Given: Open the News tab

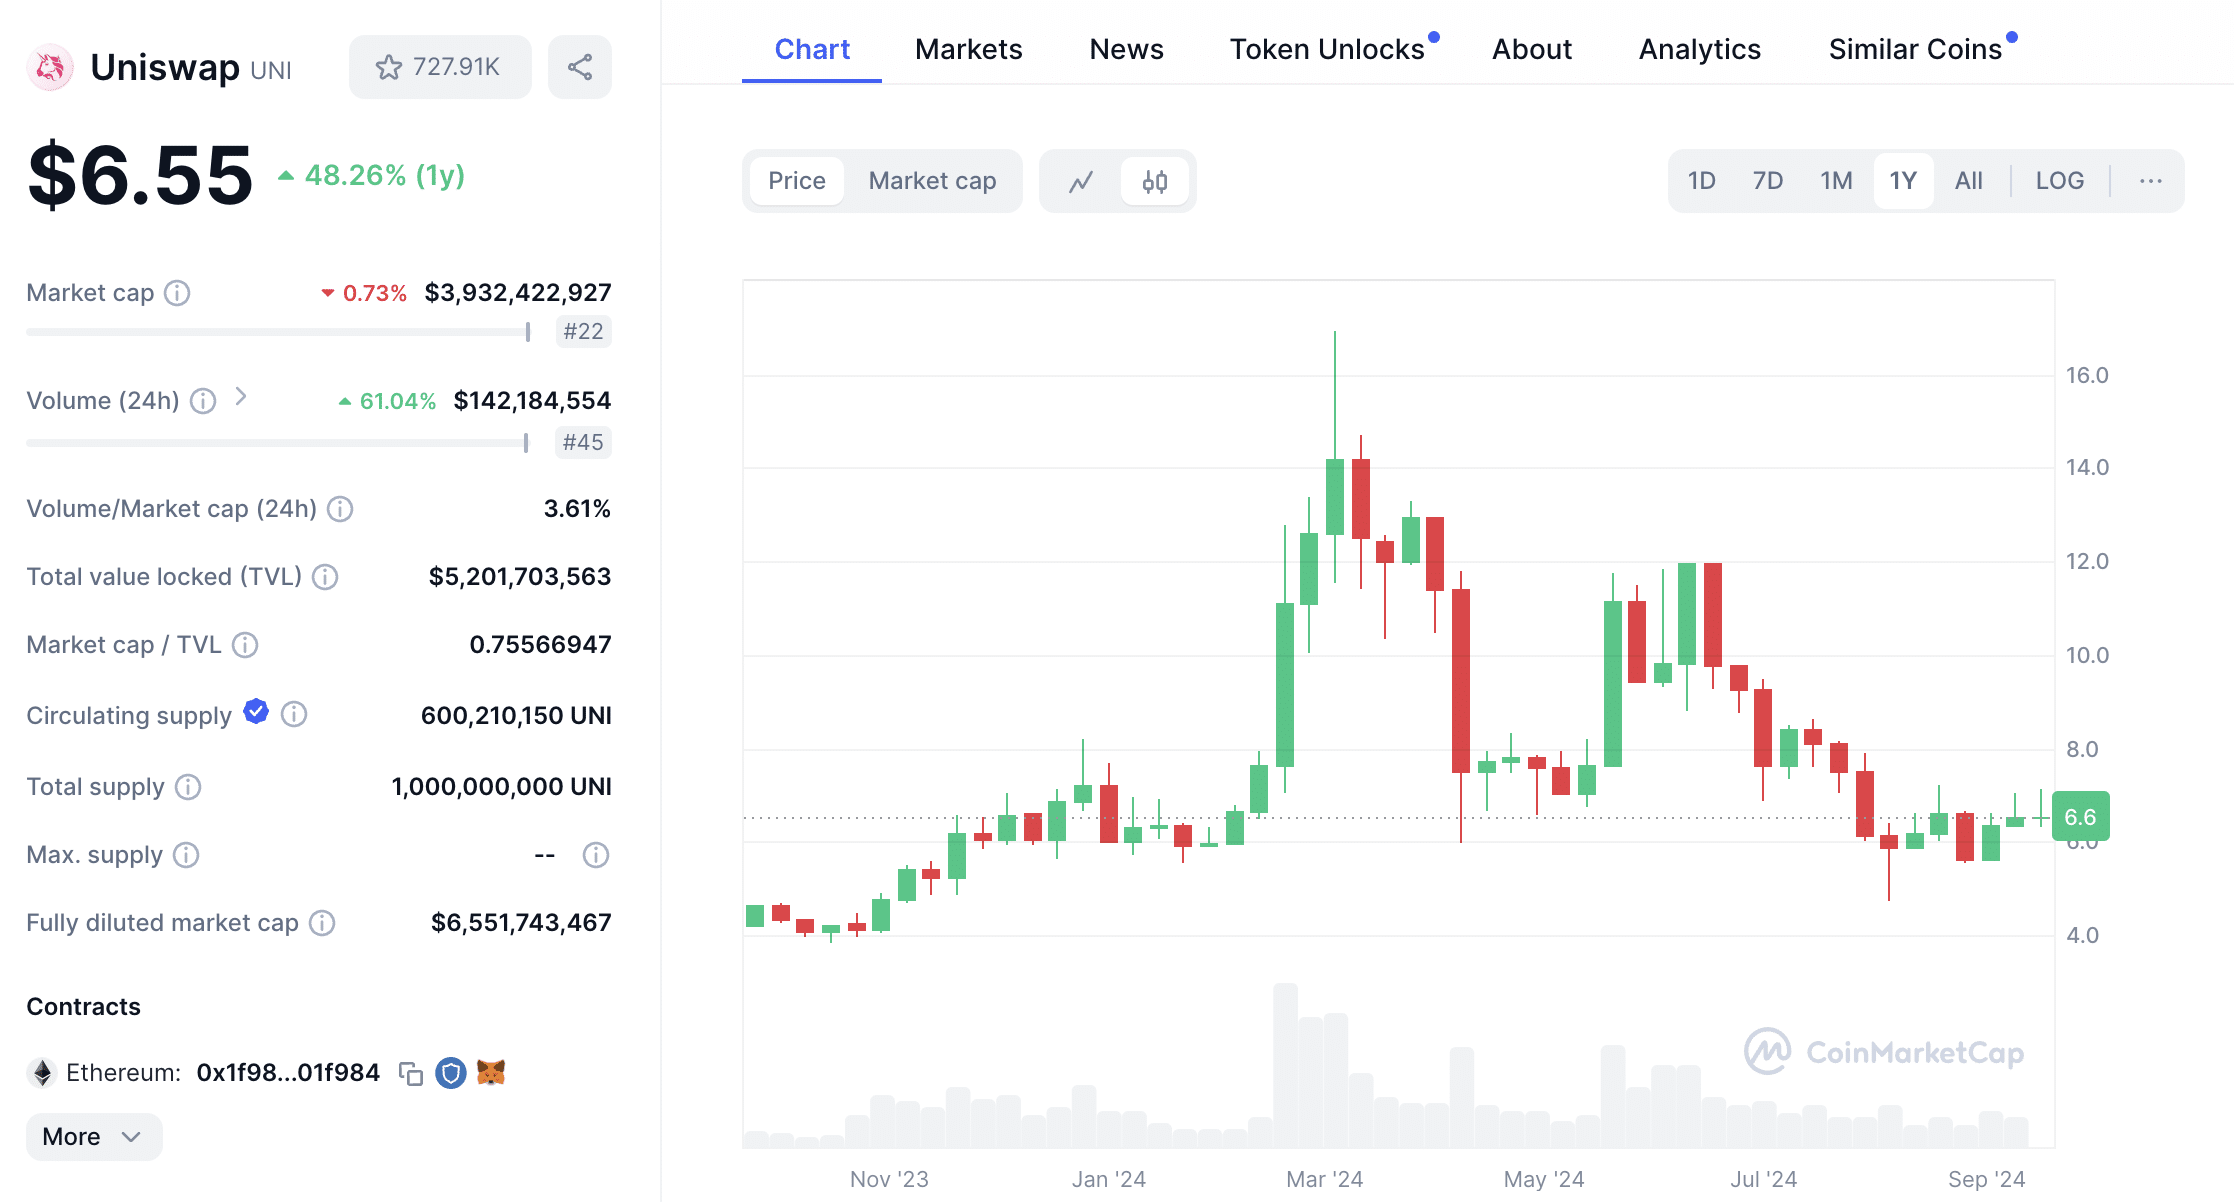Looking at the screenshot, I should tap(1126, 49).
